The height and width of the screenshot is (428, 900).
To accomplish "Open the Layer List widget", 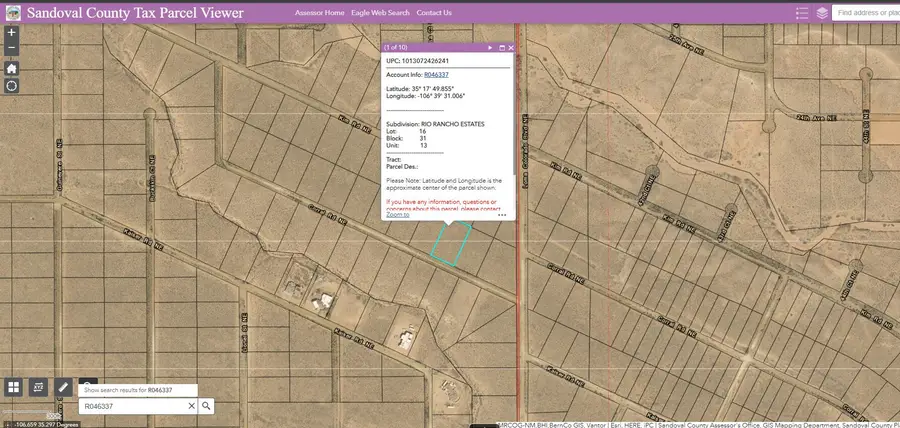I will 822,13.
